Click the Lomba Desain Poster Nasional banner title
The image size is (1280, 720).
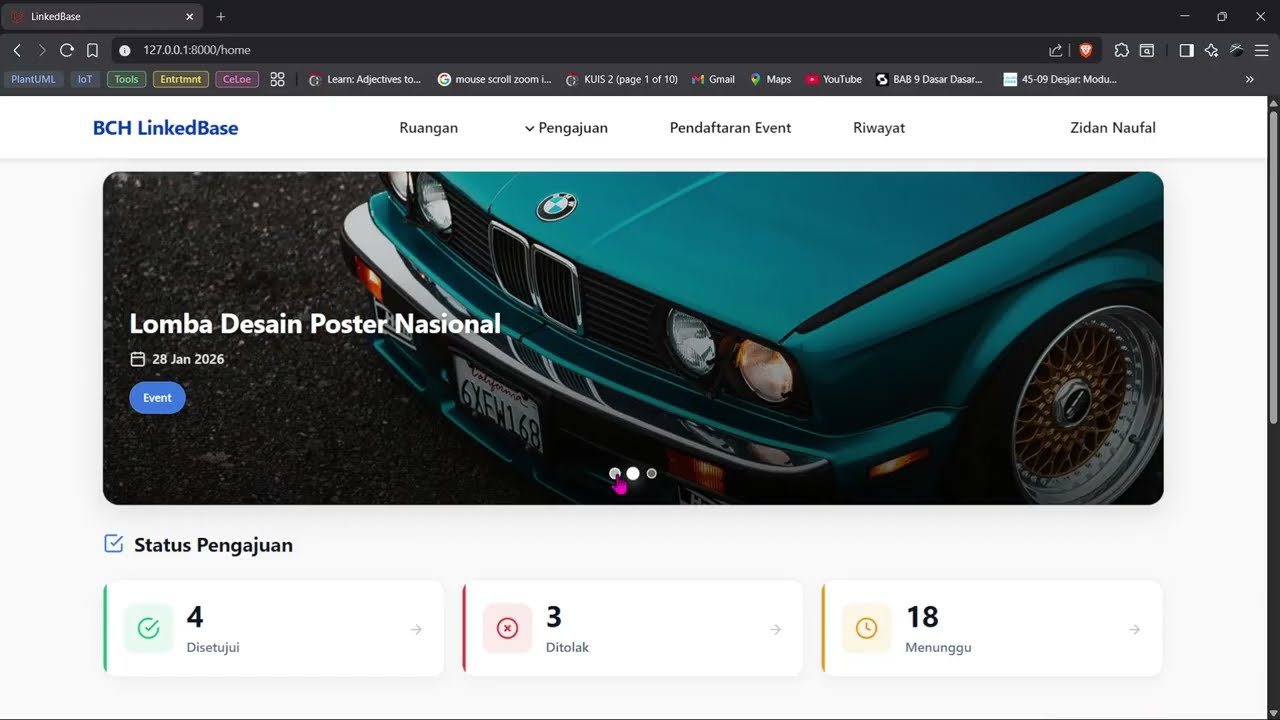point(315,324)
